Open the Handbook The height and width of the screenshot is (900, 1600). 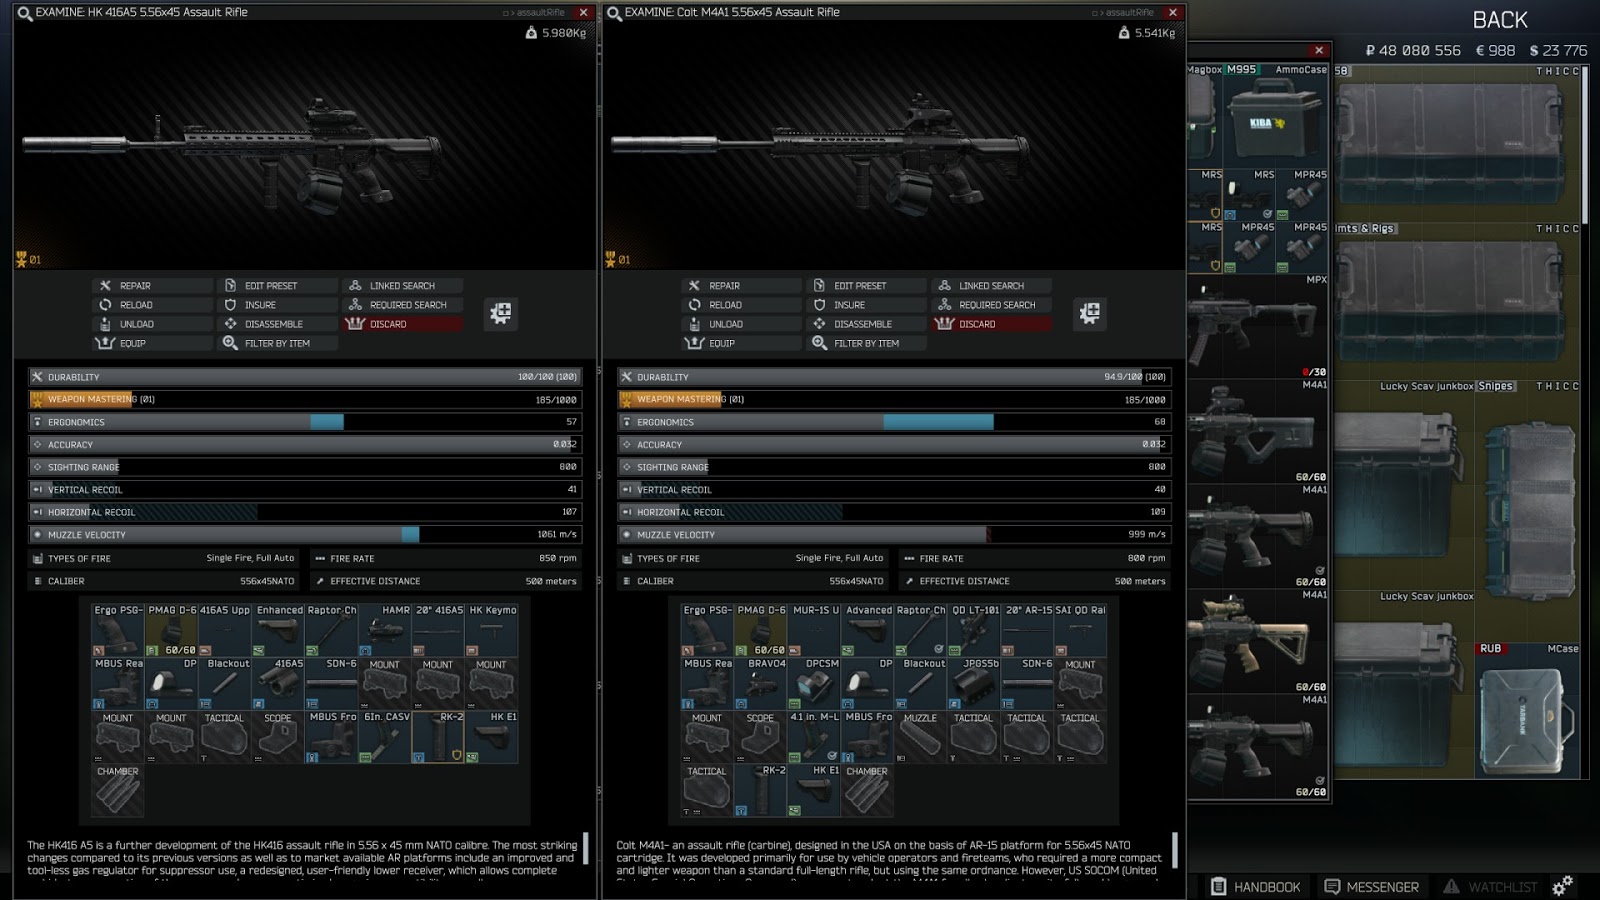click(x=1256, y=887)
